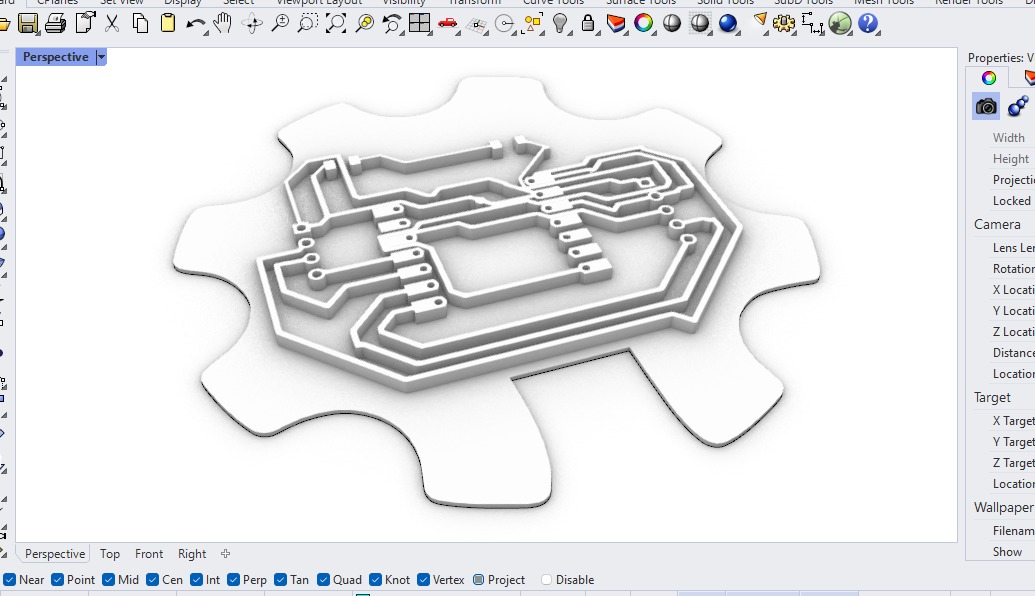The image size is (1035, 596).
Task: Toggle the Cen osnap checkbox
Action: point(152,579)
